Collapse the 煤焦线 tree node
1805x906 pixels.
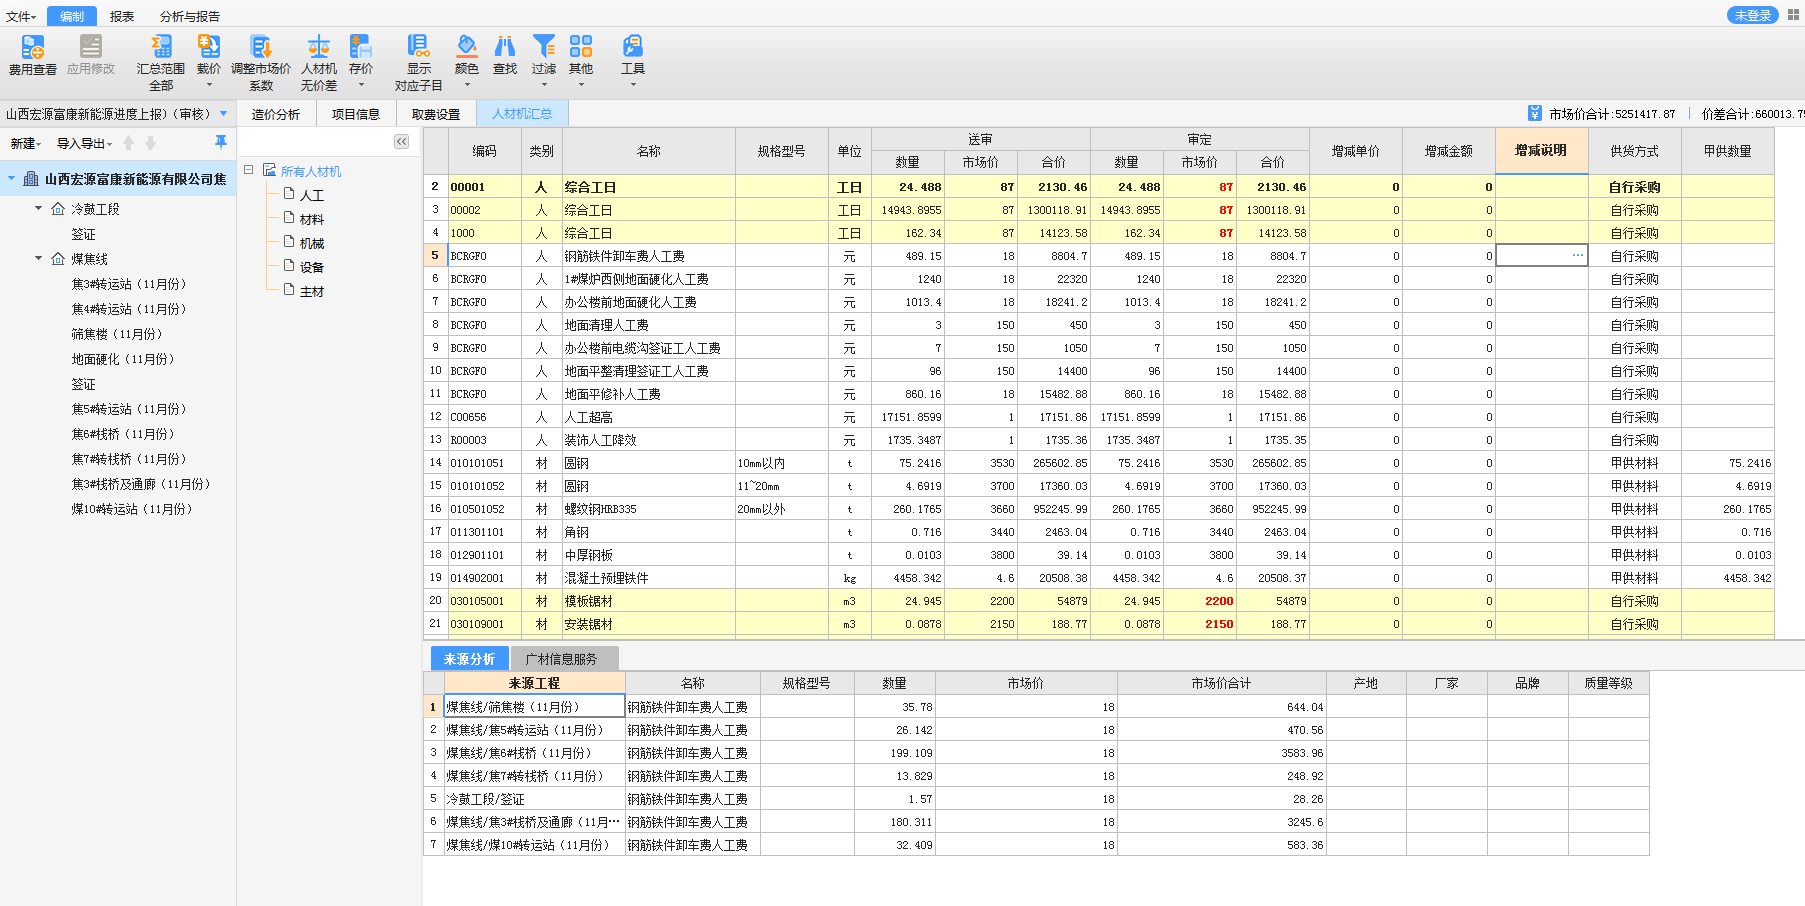pos(39,258)
